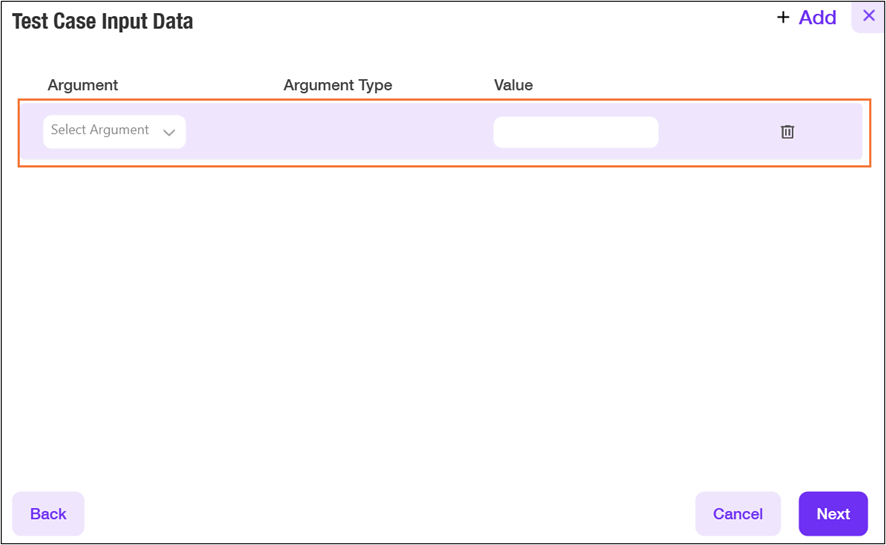Image resolution: width=886 pixels, height=545 pixels.
Task: Proceed with the Next button
Action: (x=832, y=514)
